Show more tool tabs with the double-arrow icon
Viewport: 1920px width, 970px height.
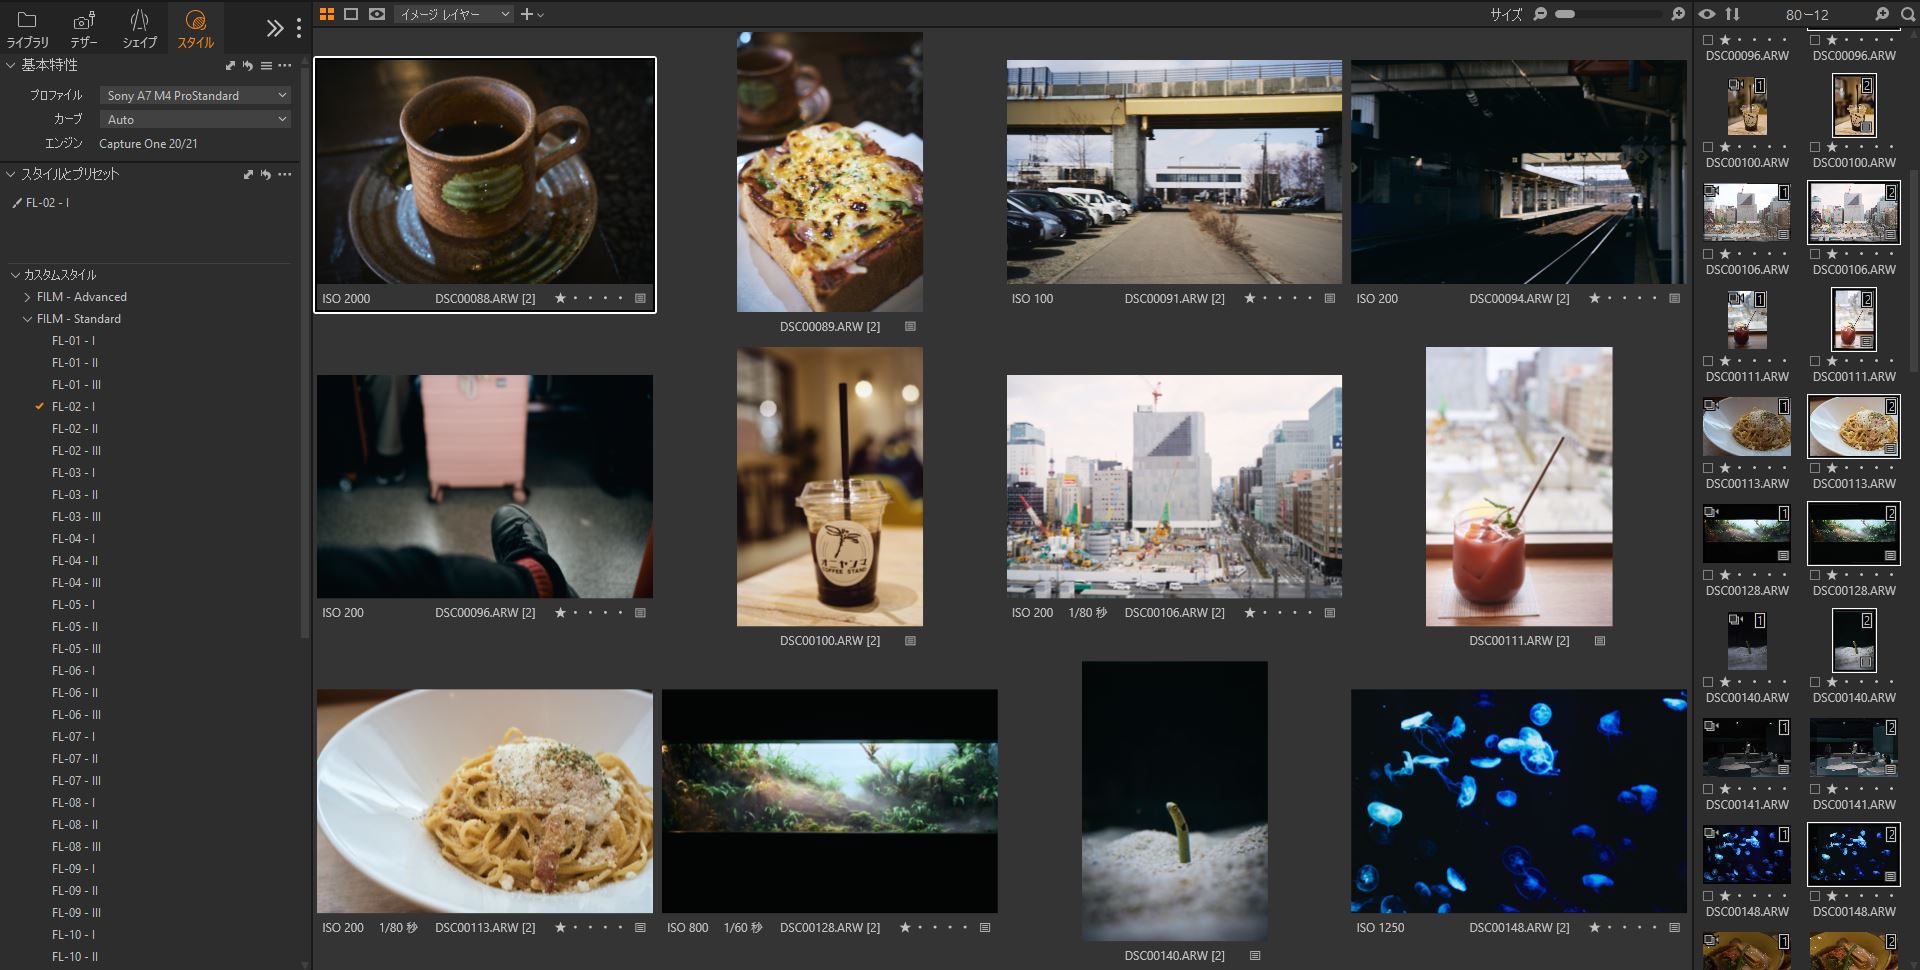(274, 28)
